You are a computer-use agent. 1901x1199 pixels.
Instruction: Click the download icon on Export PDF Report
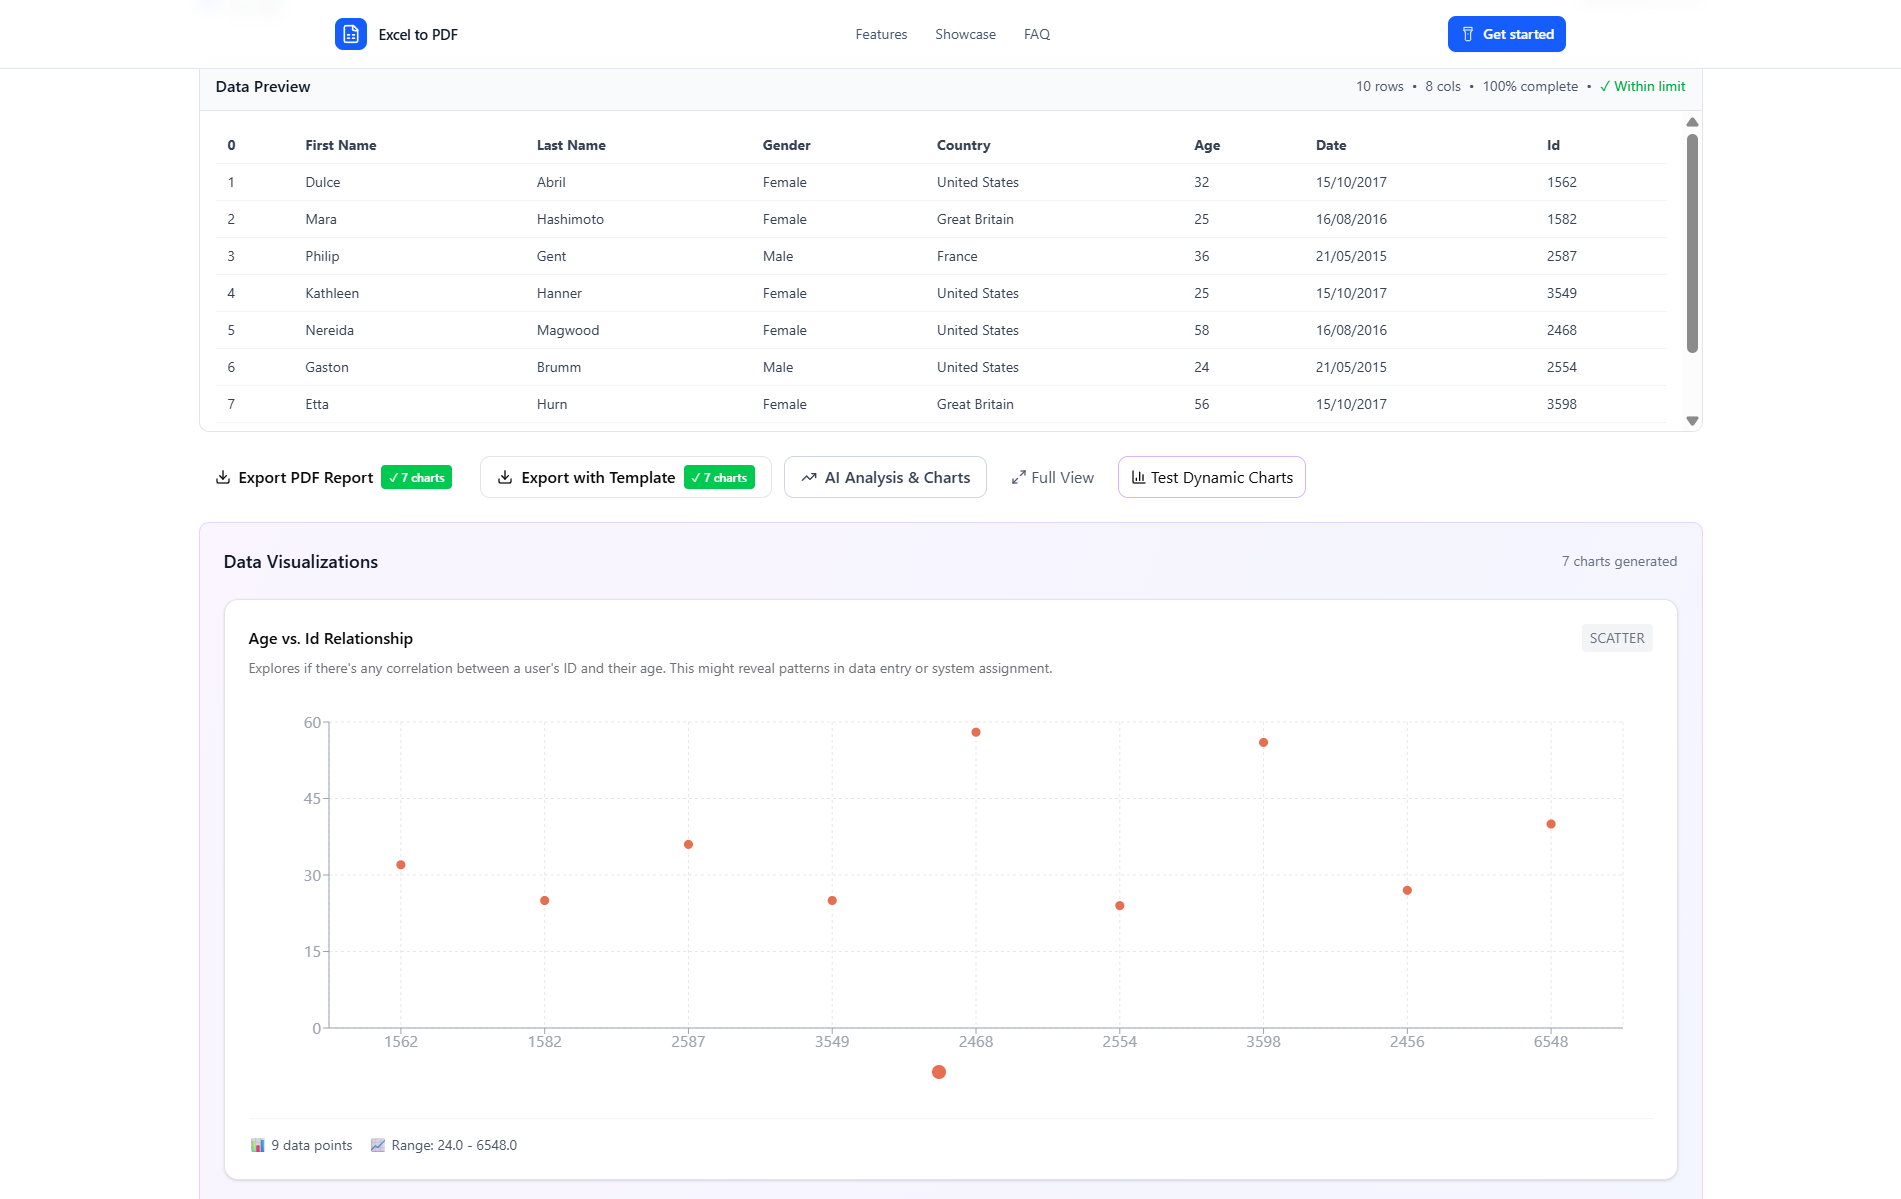coord(223,478)
